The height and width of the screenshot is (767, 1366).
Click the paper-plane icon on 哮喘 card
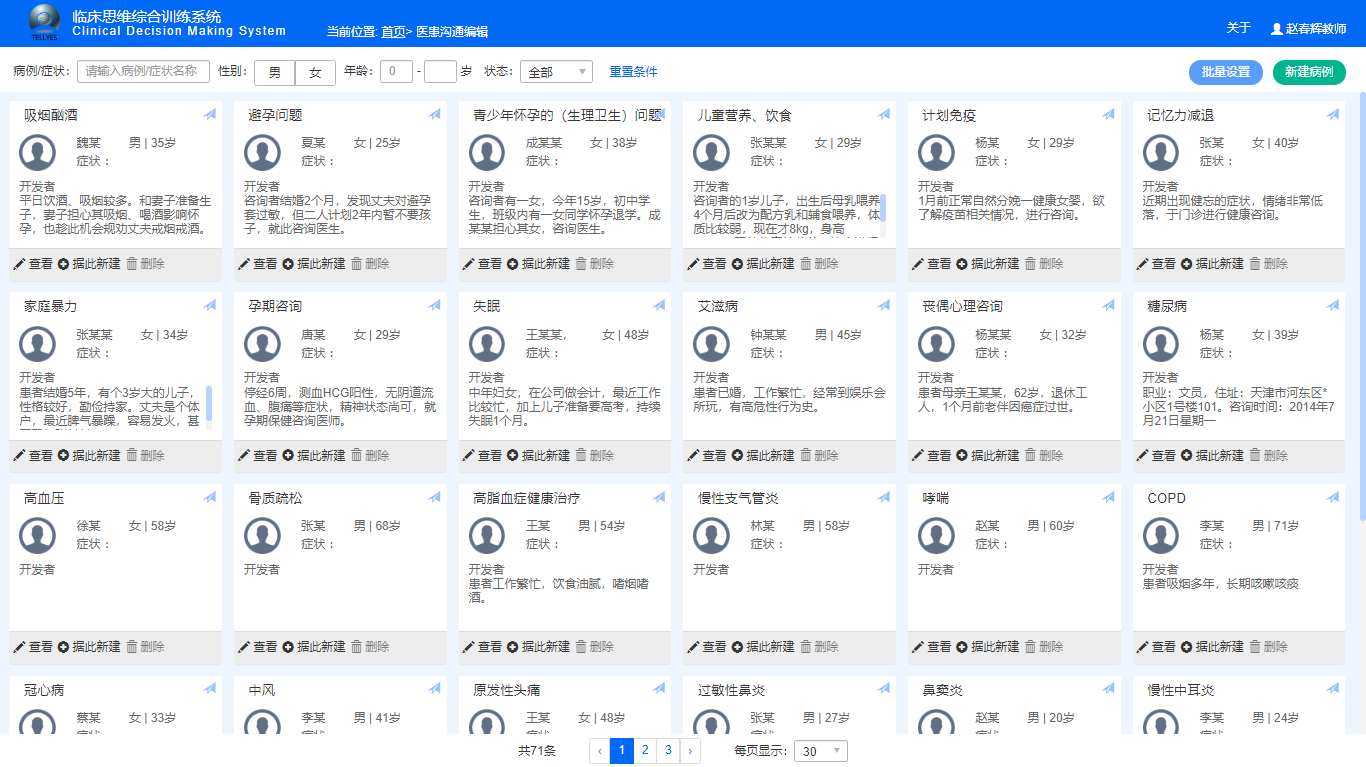[1109, 498]
